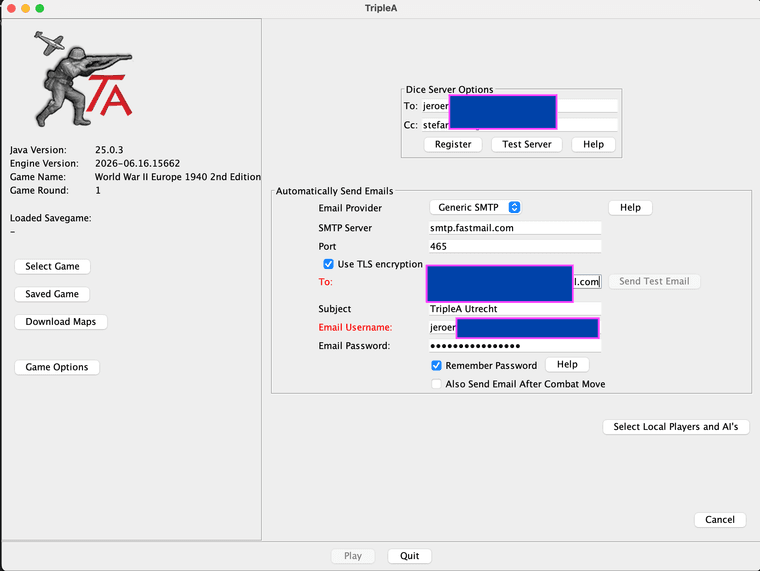Click the Test Server button
Screen dimensions: 760x571
coord(526,144)
